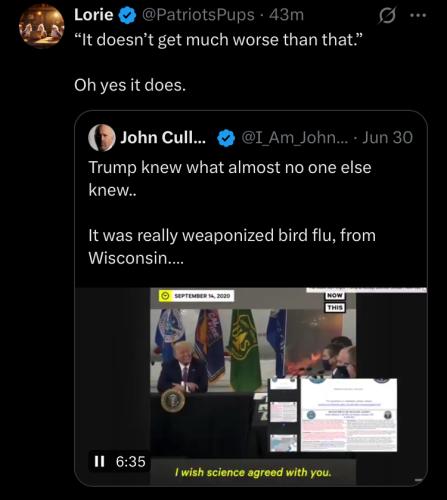Click the NOW THIS logo on video

pyautogui.click(x=335, y=302)
